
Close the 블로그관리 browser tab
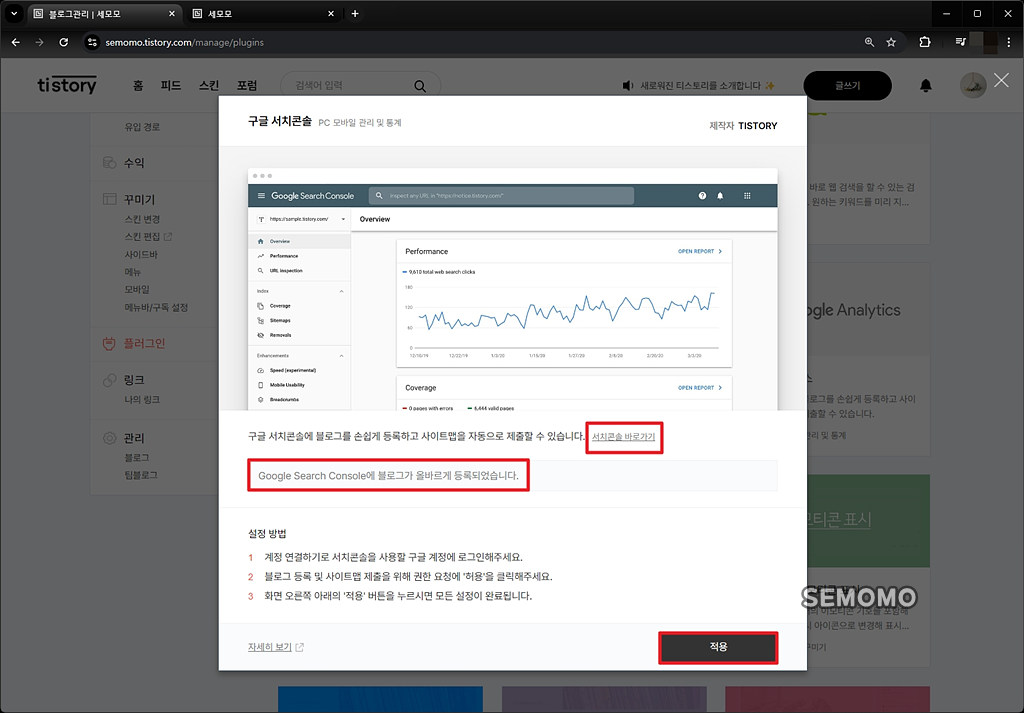[x=172, y=14]
